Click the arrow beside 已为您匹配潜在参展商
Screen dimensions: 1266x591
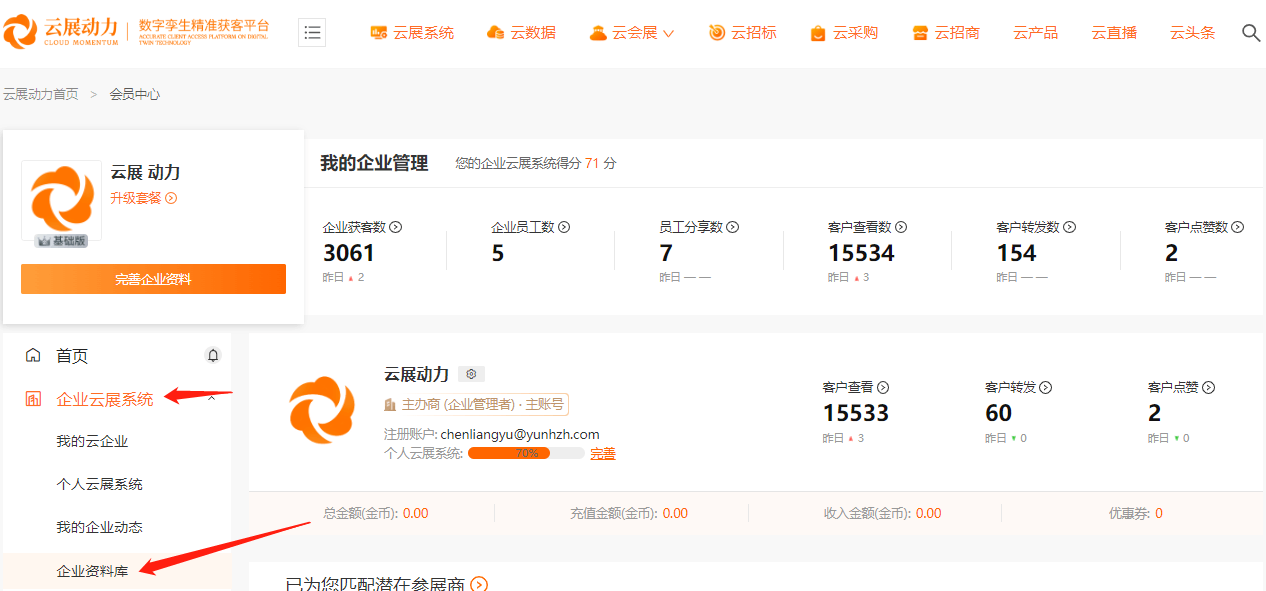pyautogui.click(x=479, y=584)
